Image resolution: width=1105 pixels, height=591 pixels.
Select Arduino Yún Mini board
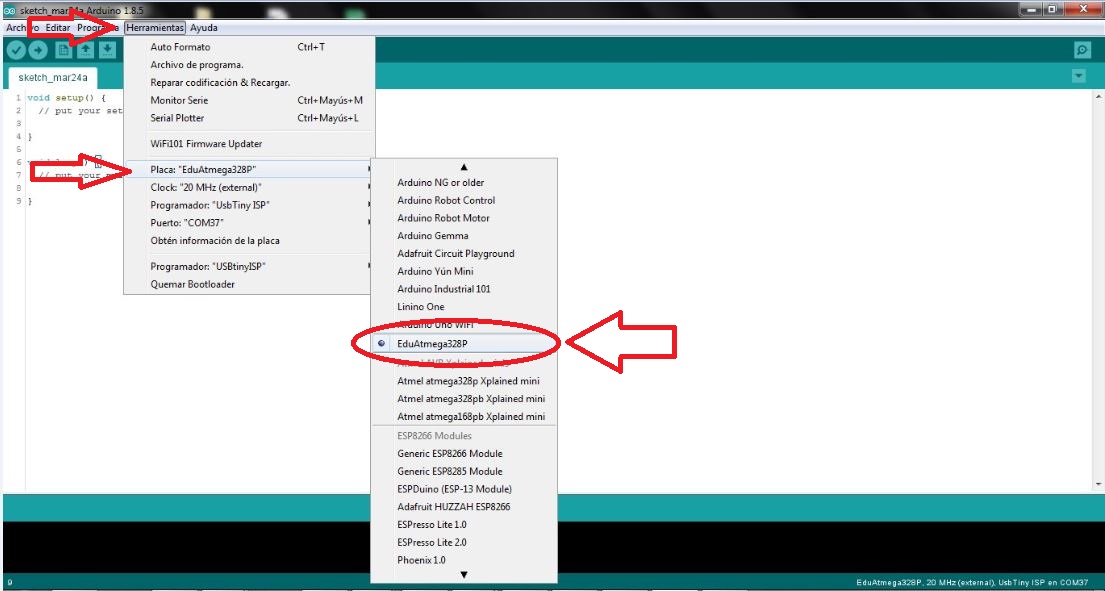point(464,271)
